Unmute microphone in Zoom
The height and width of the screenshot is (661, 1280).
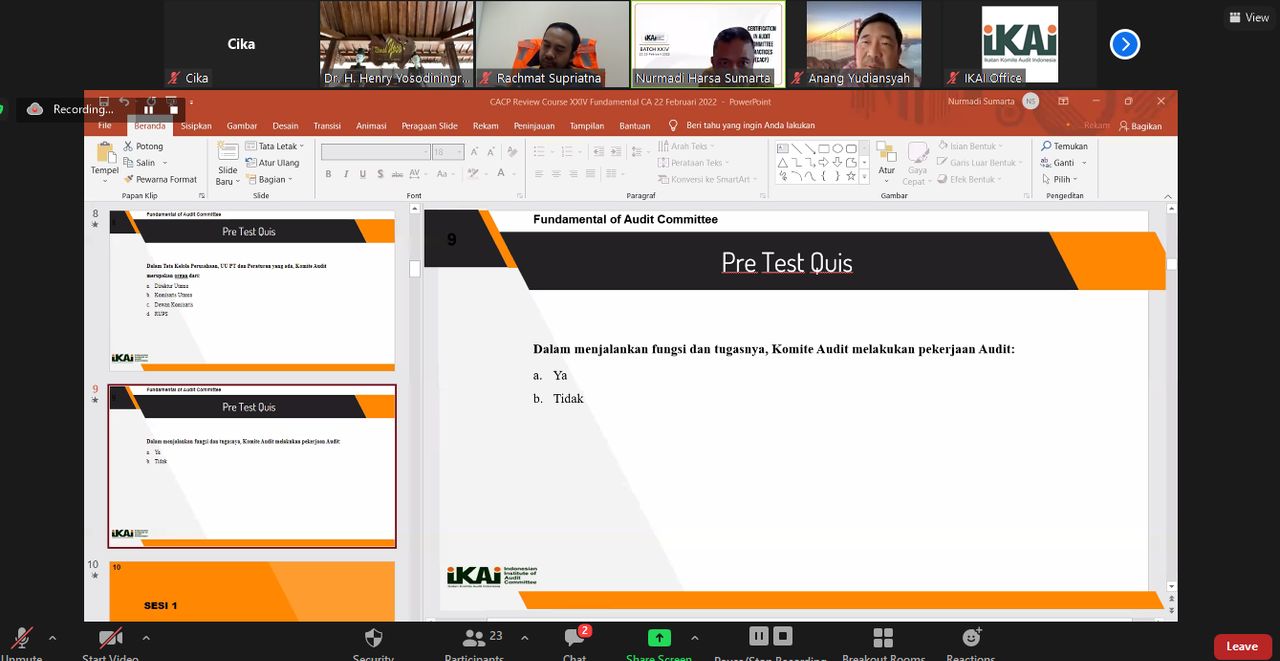[21, 639]
